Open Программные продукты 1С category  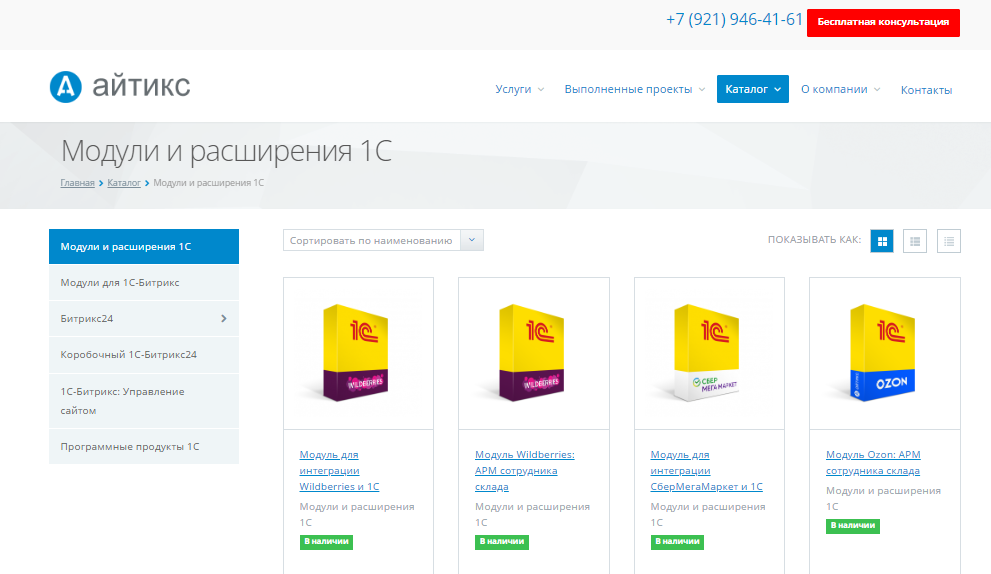point(144,446)
